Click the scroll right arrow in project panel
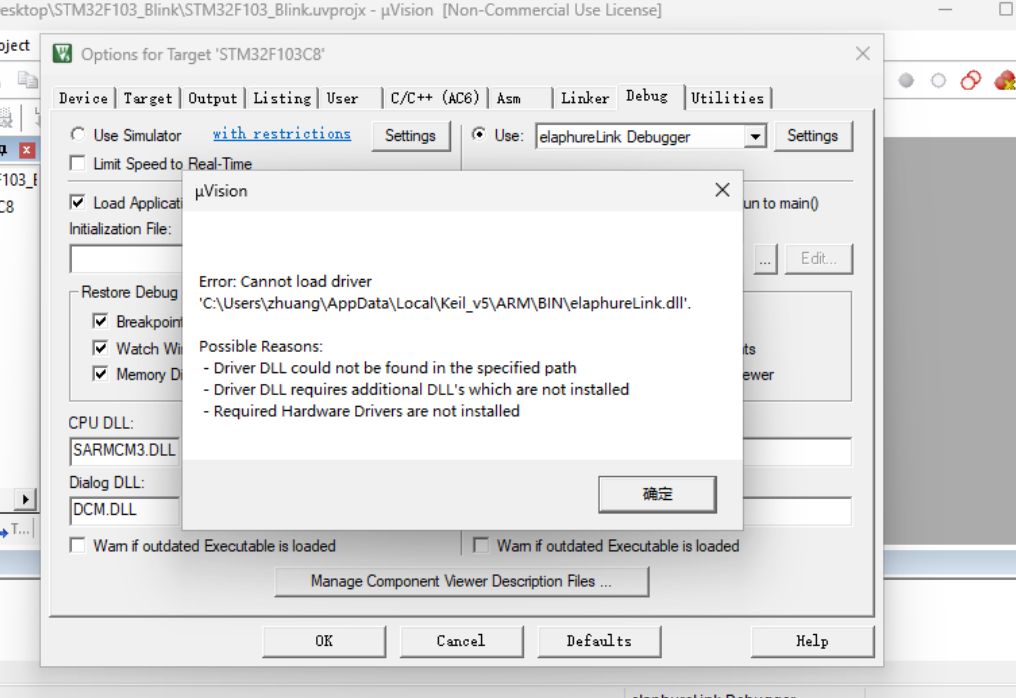 25,500
